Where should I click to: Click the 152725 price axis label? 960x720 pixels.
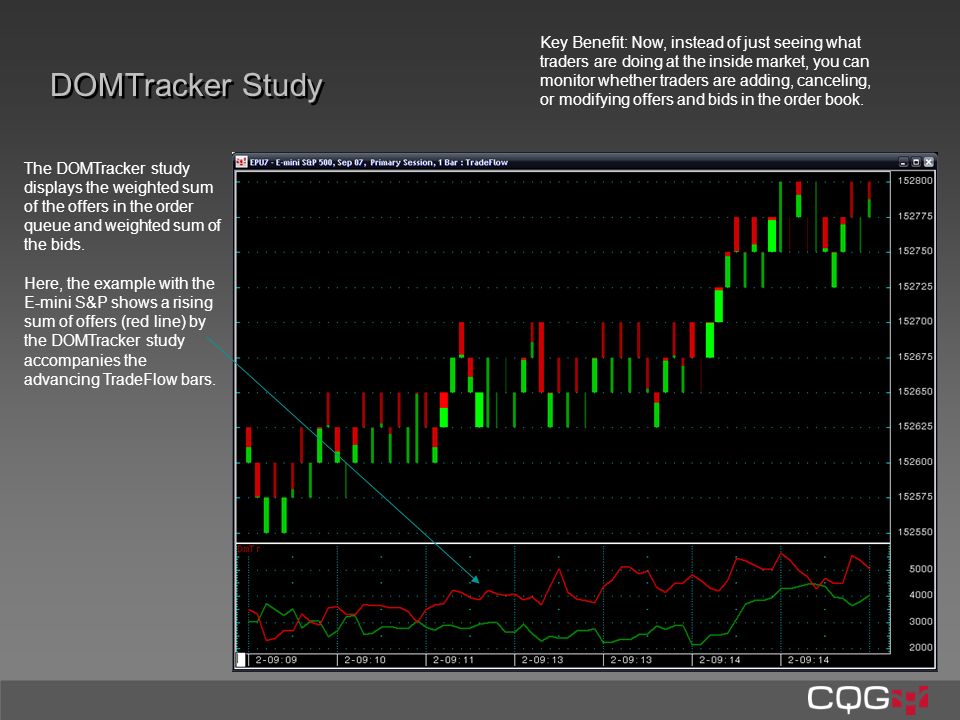(x=915, y=286)
